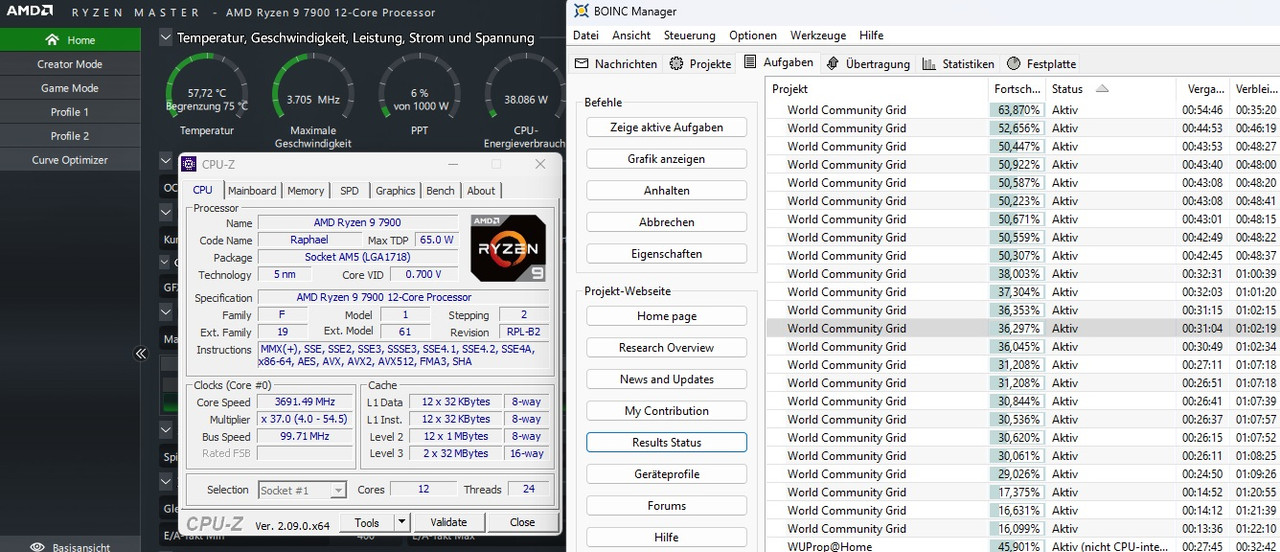Collapse the Ryzen Master sidebar with double-chevron
Viewport: 1280px width, 552px height.
(x=141, y=353)
